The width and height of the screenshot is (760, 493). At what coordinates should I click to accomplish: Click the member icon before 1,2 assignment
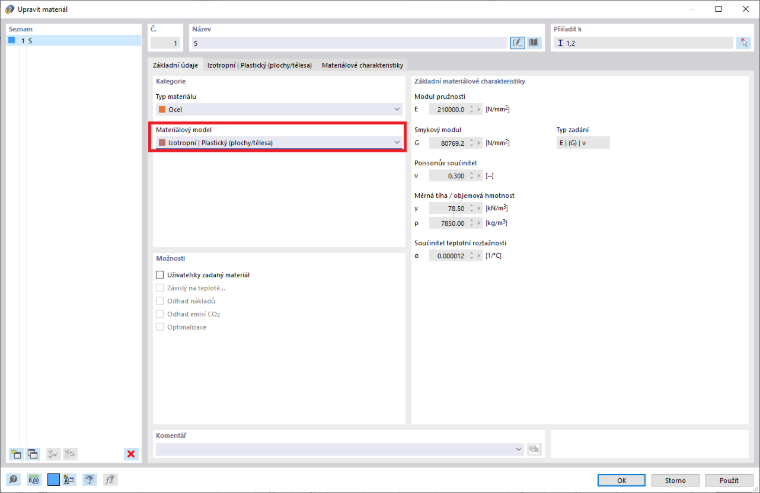point(560,43)
